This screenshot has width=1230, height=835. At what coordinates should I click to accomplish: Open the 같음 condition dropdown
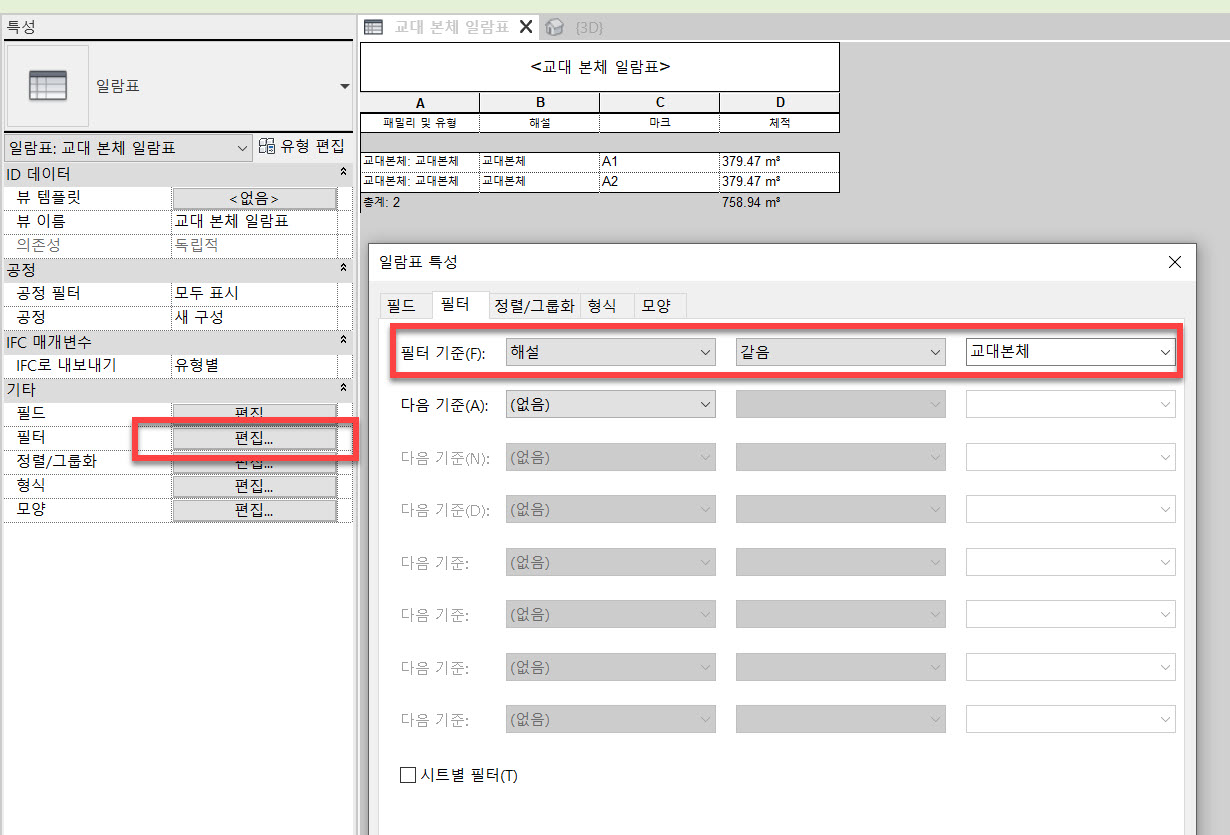[840, 352]
